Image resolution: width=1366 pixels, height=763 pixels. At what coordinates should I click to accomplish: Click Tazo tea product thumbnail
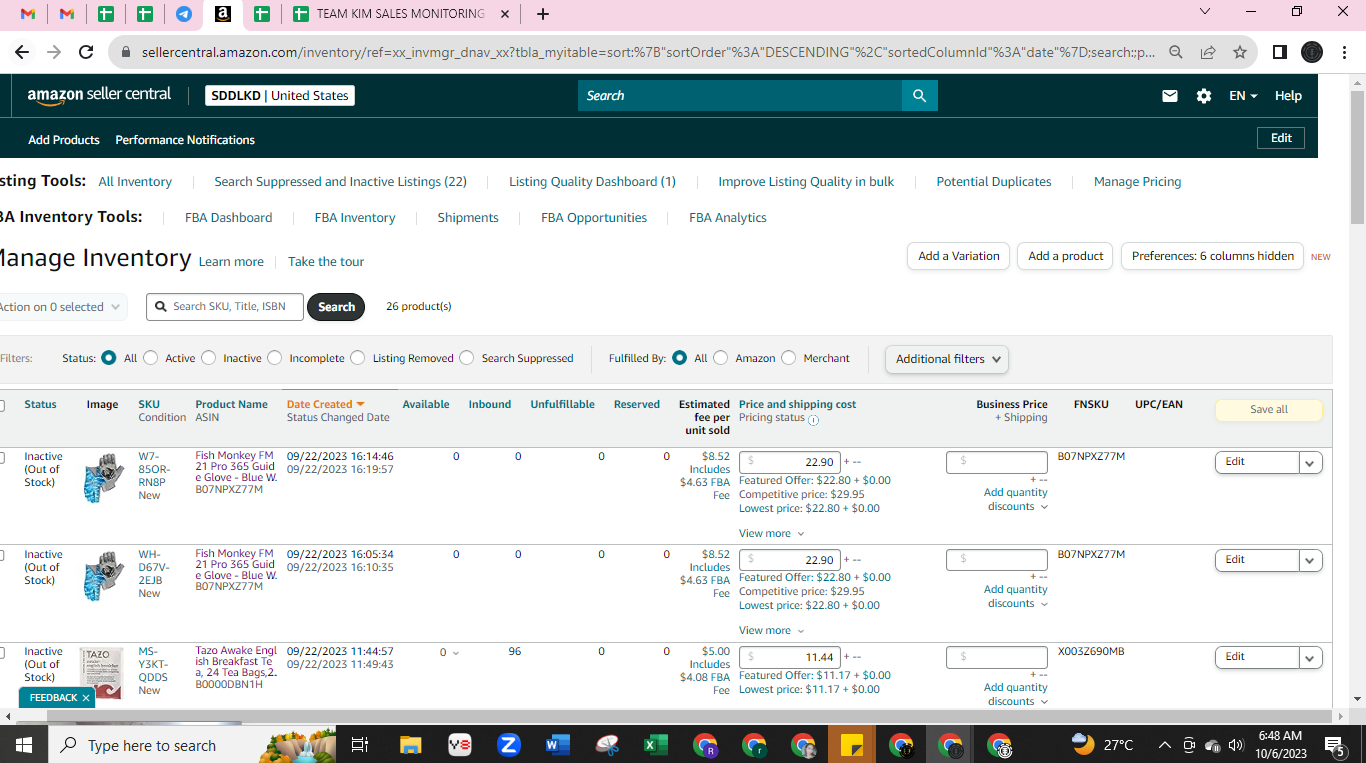tap(102, 672)
